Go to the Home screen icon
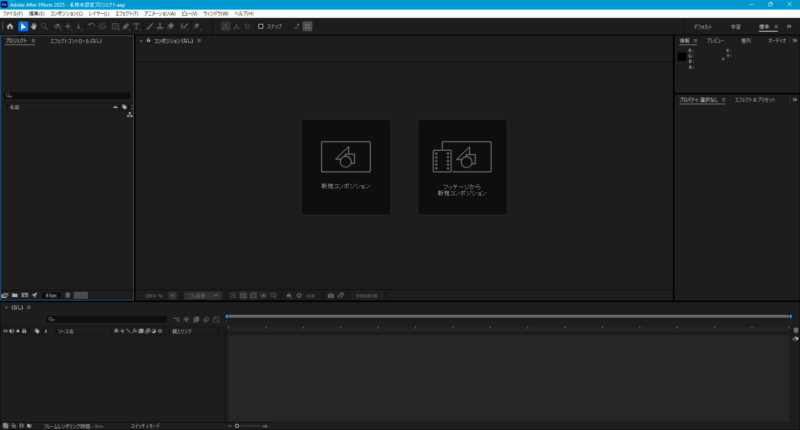The image size is (800, 430). click(x=10, y=27)
